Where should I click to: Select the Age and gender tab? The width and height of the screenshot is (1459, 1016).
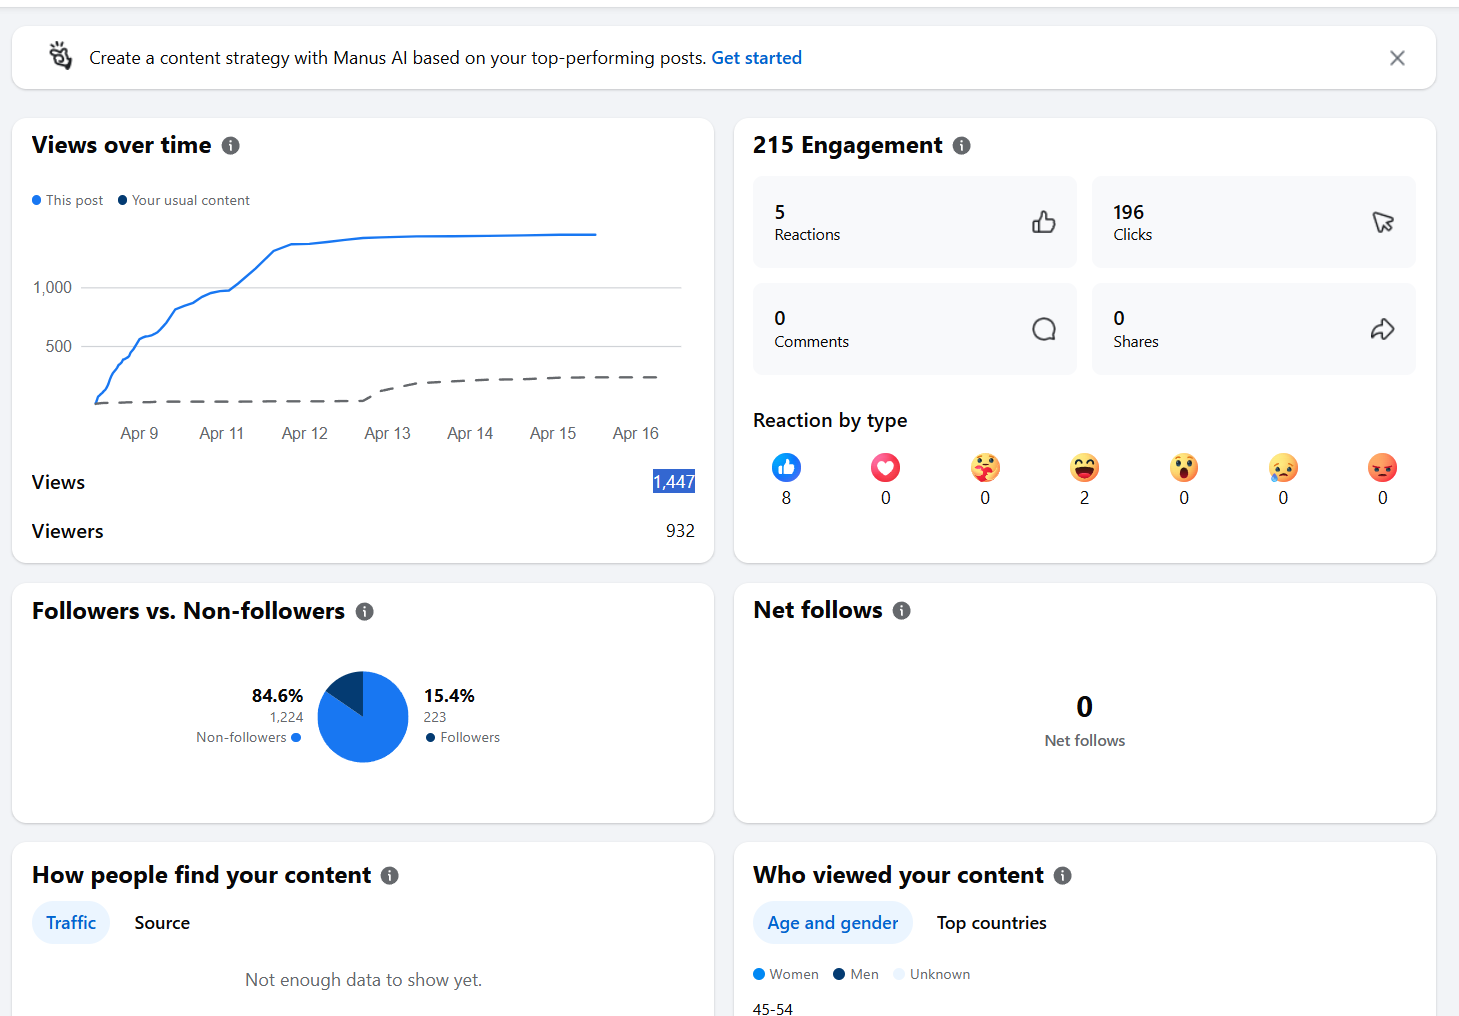tap(832, 923)
